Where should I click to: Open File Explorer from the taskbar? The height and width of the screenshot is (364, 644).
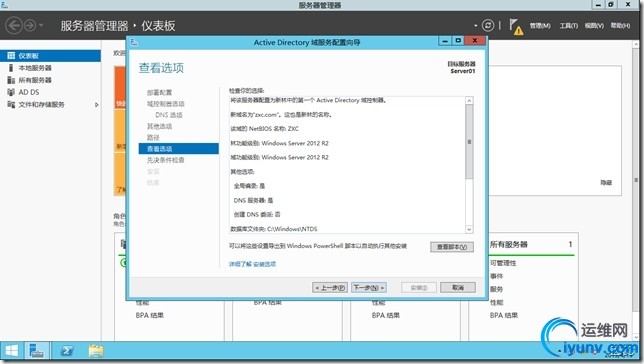(x=96, y=351)
